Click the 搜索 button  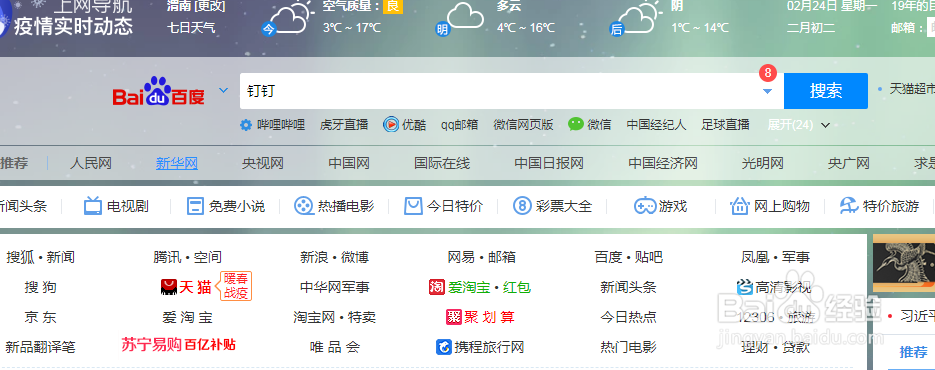[x=826, y=91]
